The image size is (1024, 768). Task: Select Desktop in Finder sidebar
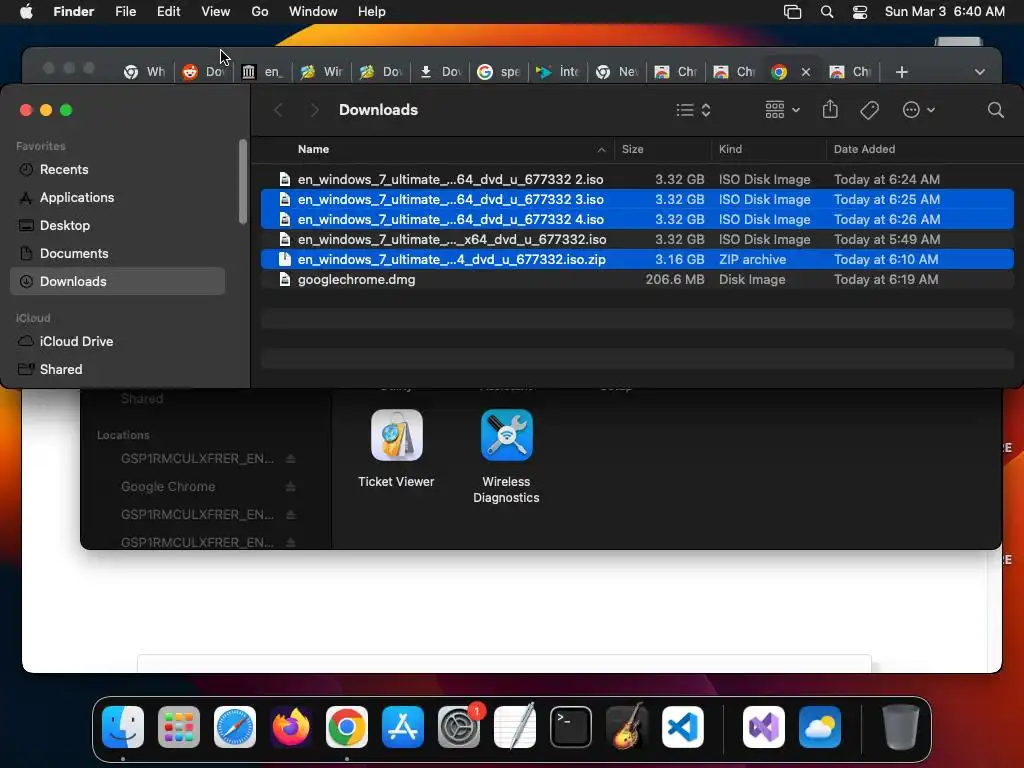point(118,226)
